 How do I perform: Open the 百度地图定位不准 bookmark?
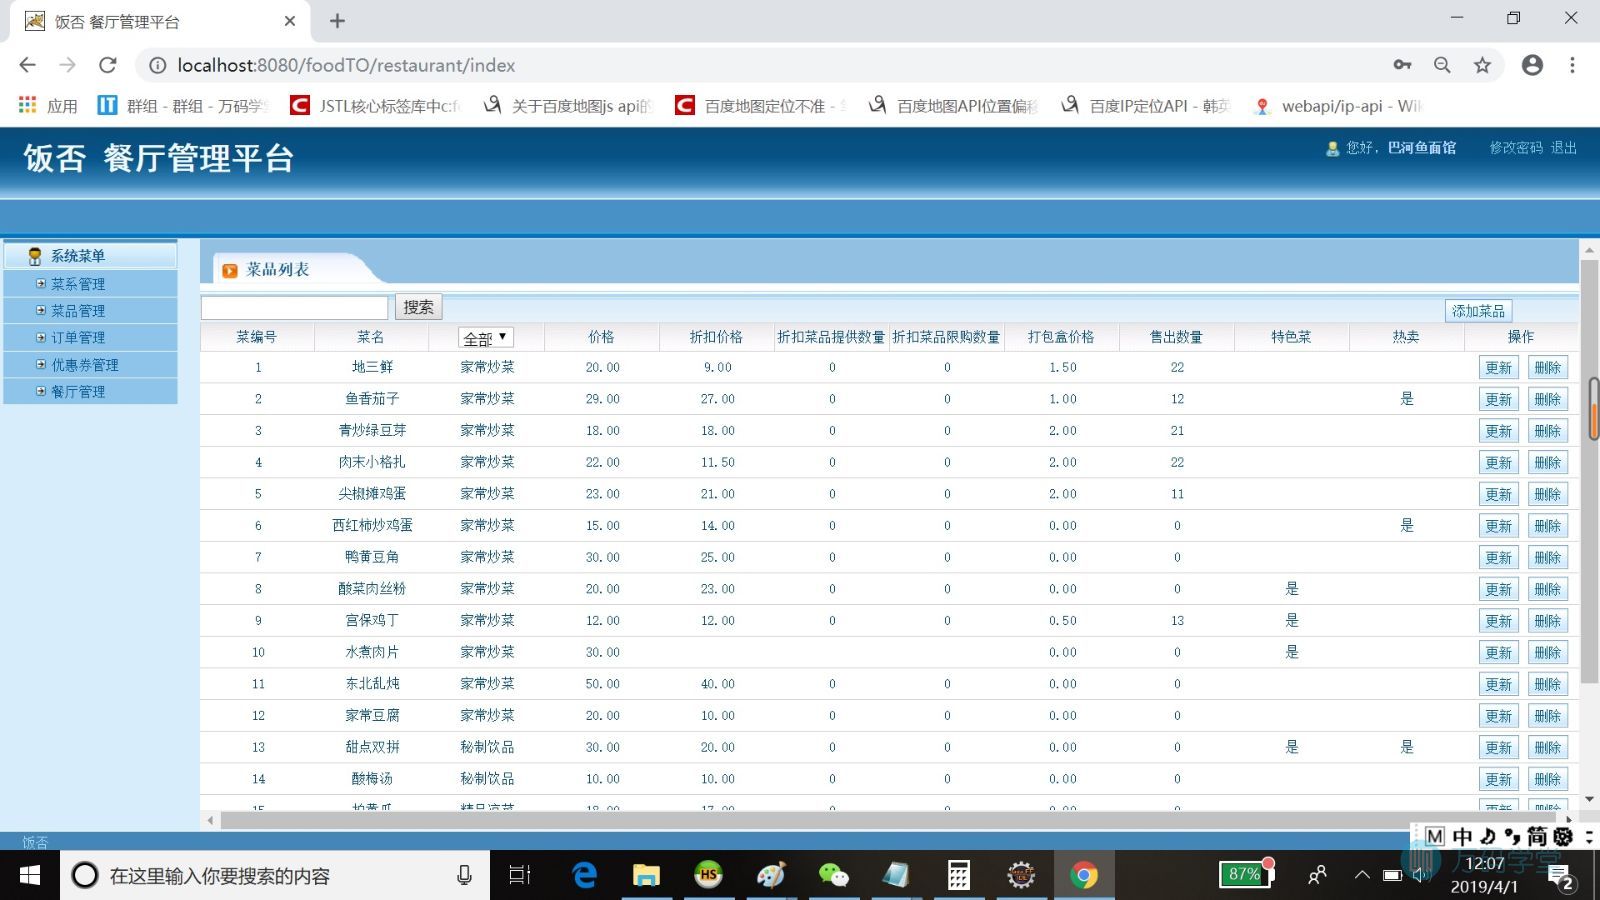[760, 105]
